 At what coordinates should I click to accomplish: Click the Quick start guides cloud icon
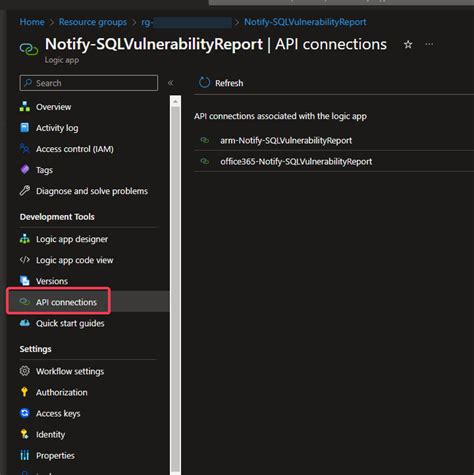[x=25, y=323]
